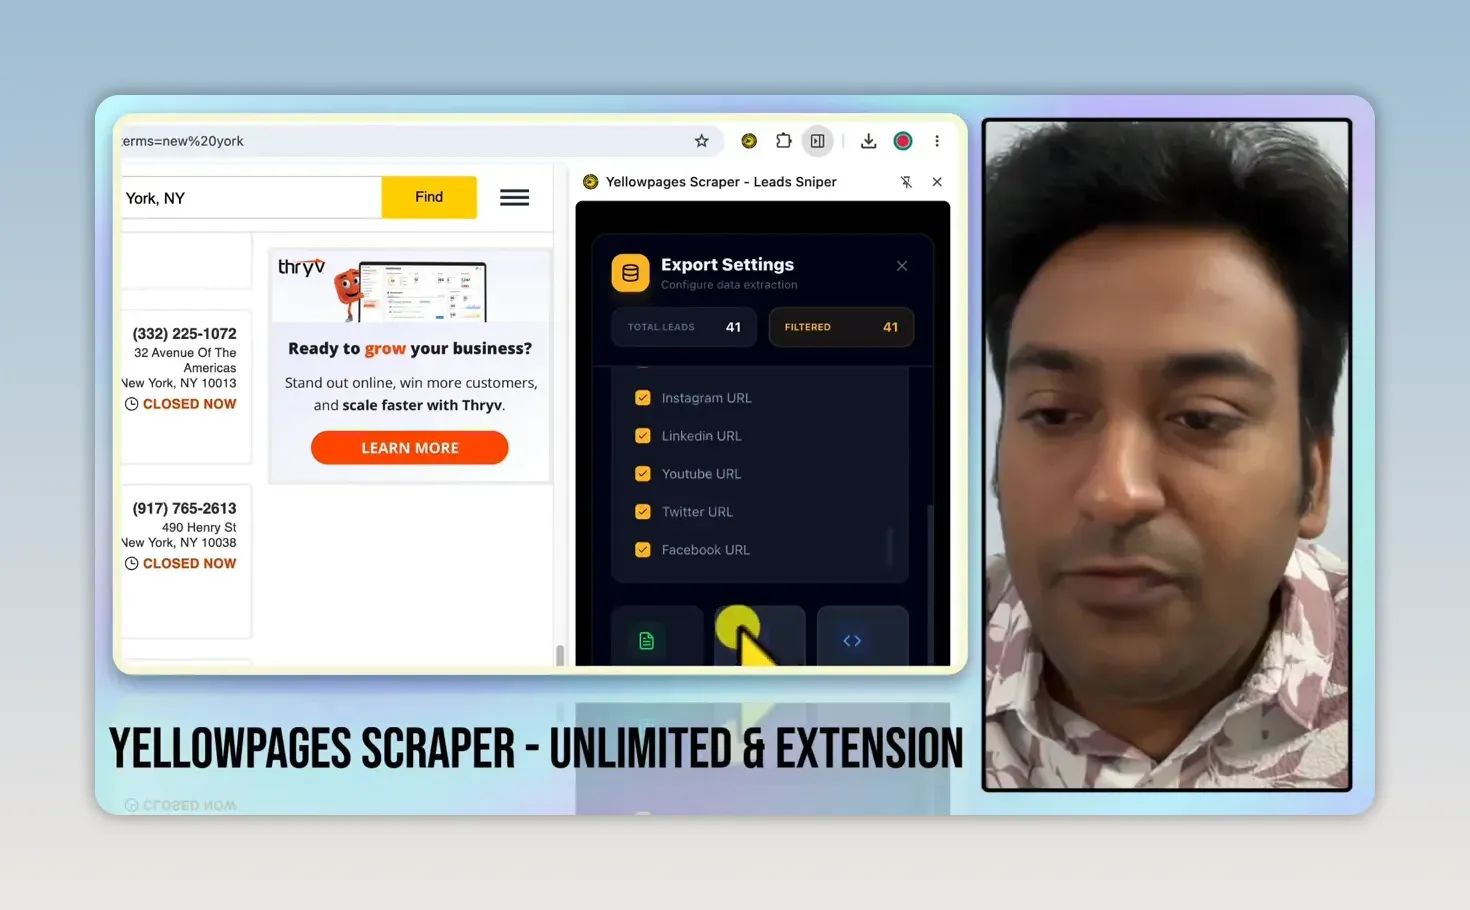Open the Leads Sniper extension icon in toolbar

[x=749, y=141]
